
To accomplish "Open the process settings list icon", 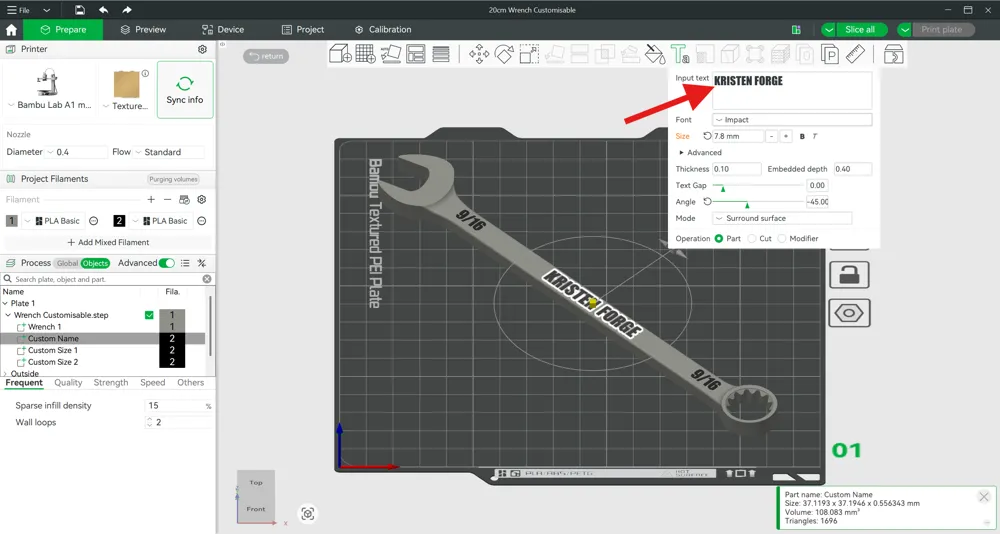I will (x=185, y=263).
